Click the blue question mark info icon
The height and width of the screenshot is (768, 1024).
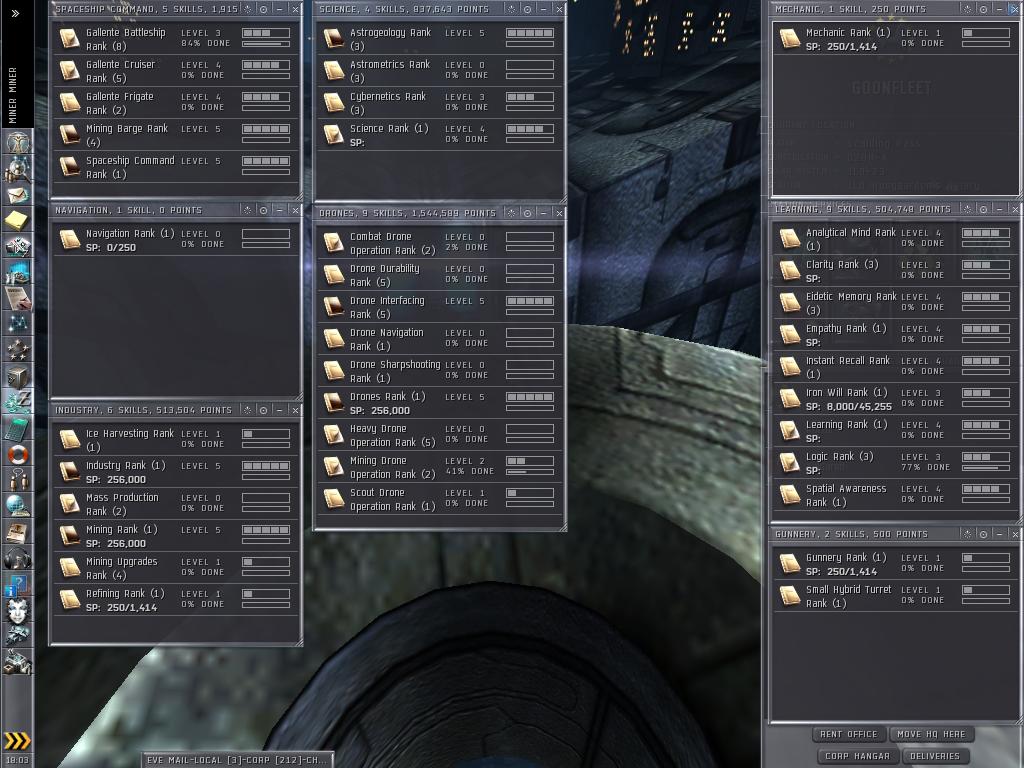[x=18, y=584]
